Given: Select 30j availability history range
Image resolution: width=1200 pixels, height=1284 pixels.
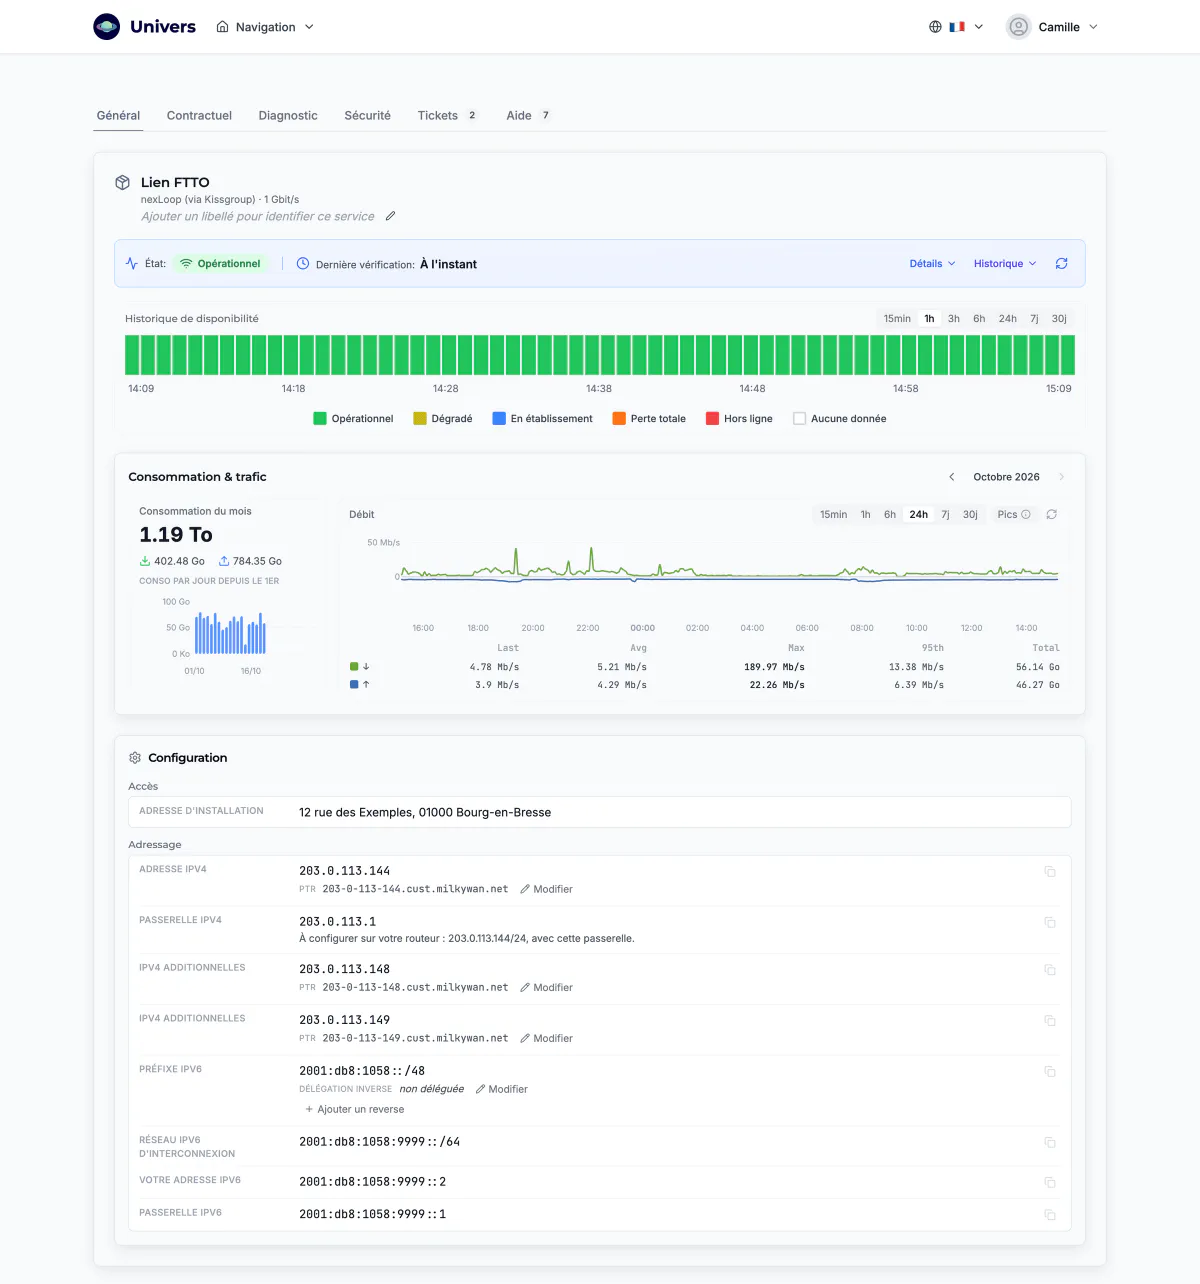Looking at the screenshot, I should tap(1059, 319).
